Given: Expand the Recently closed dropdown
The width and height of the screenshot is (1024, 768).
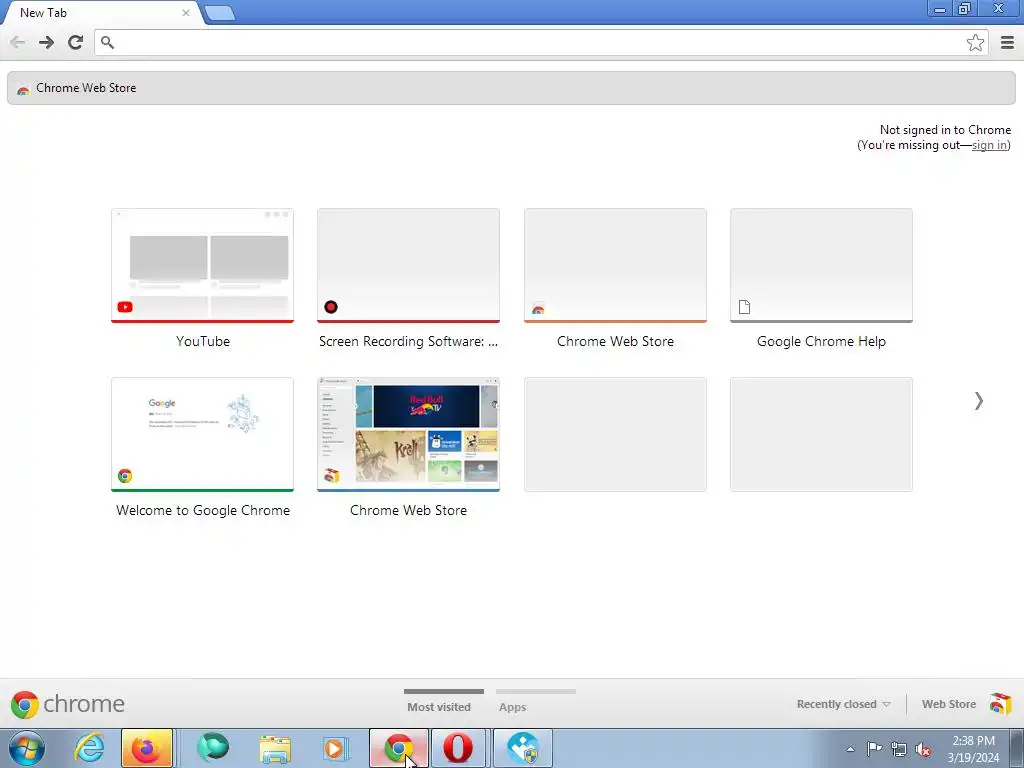Looking at the screenshot, I should [843, 704].
